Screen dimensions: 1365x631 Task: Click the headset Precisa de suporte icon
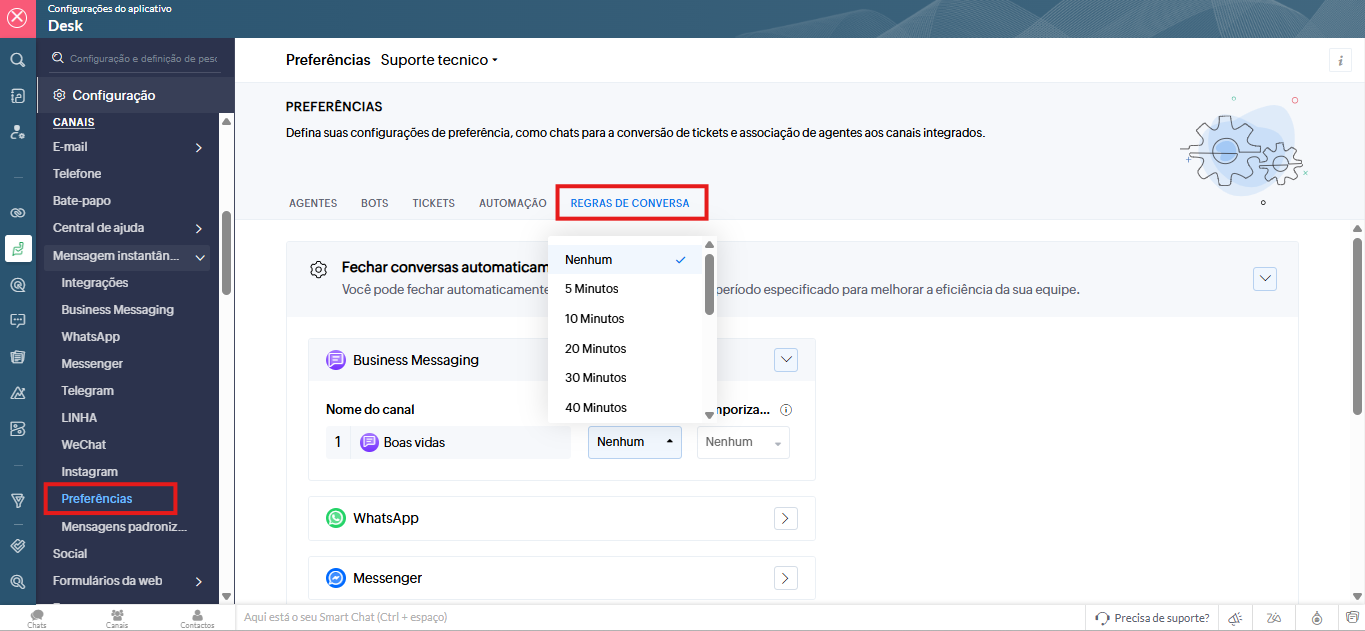(x=1102, y=618)
